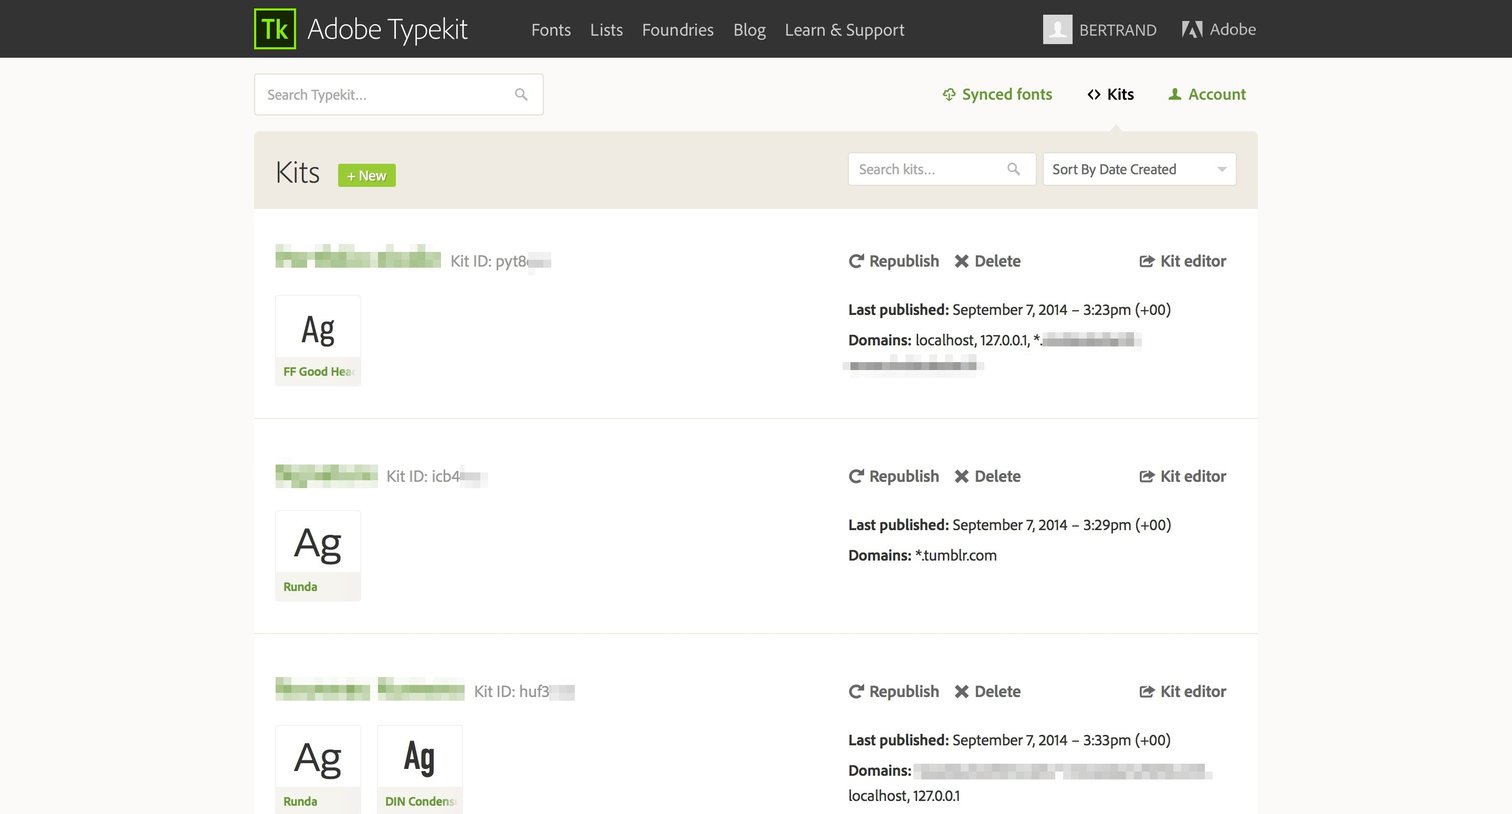This screenshot has width=1512, height=814.
Task: Switch to the Kits tab
Action: pyautogui.click(x=1110, y=94)
